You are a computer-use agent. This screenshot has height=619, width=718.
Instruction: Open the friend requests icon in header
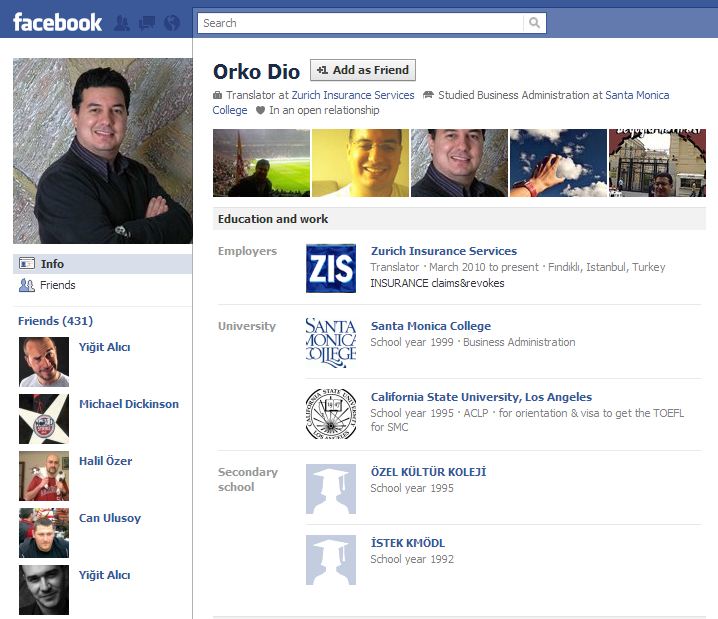[x=122, y=23]
